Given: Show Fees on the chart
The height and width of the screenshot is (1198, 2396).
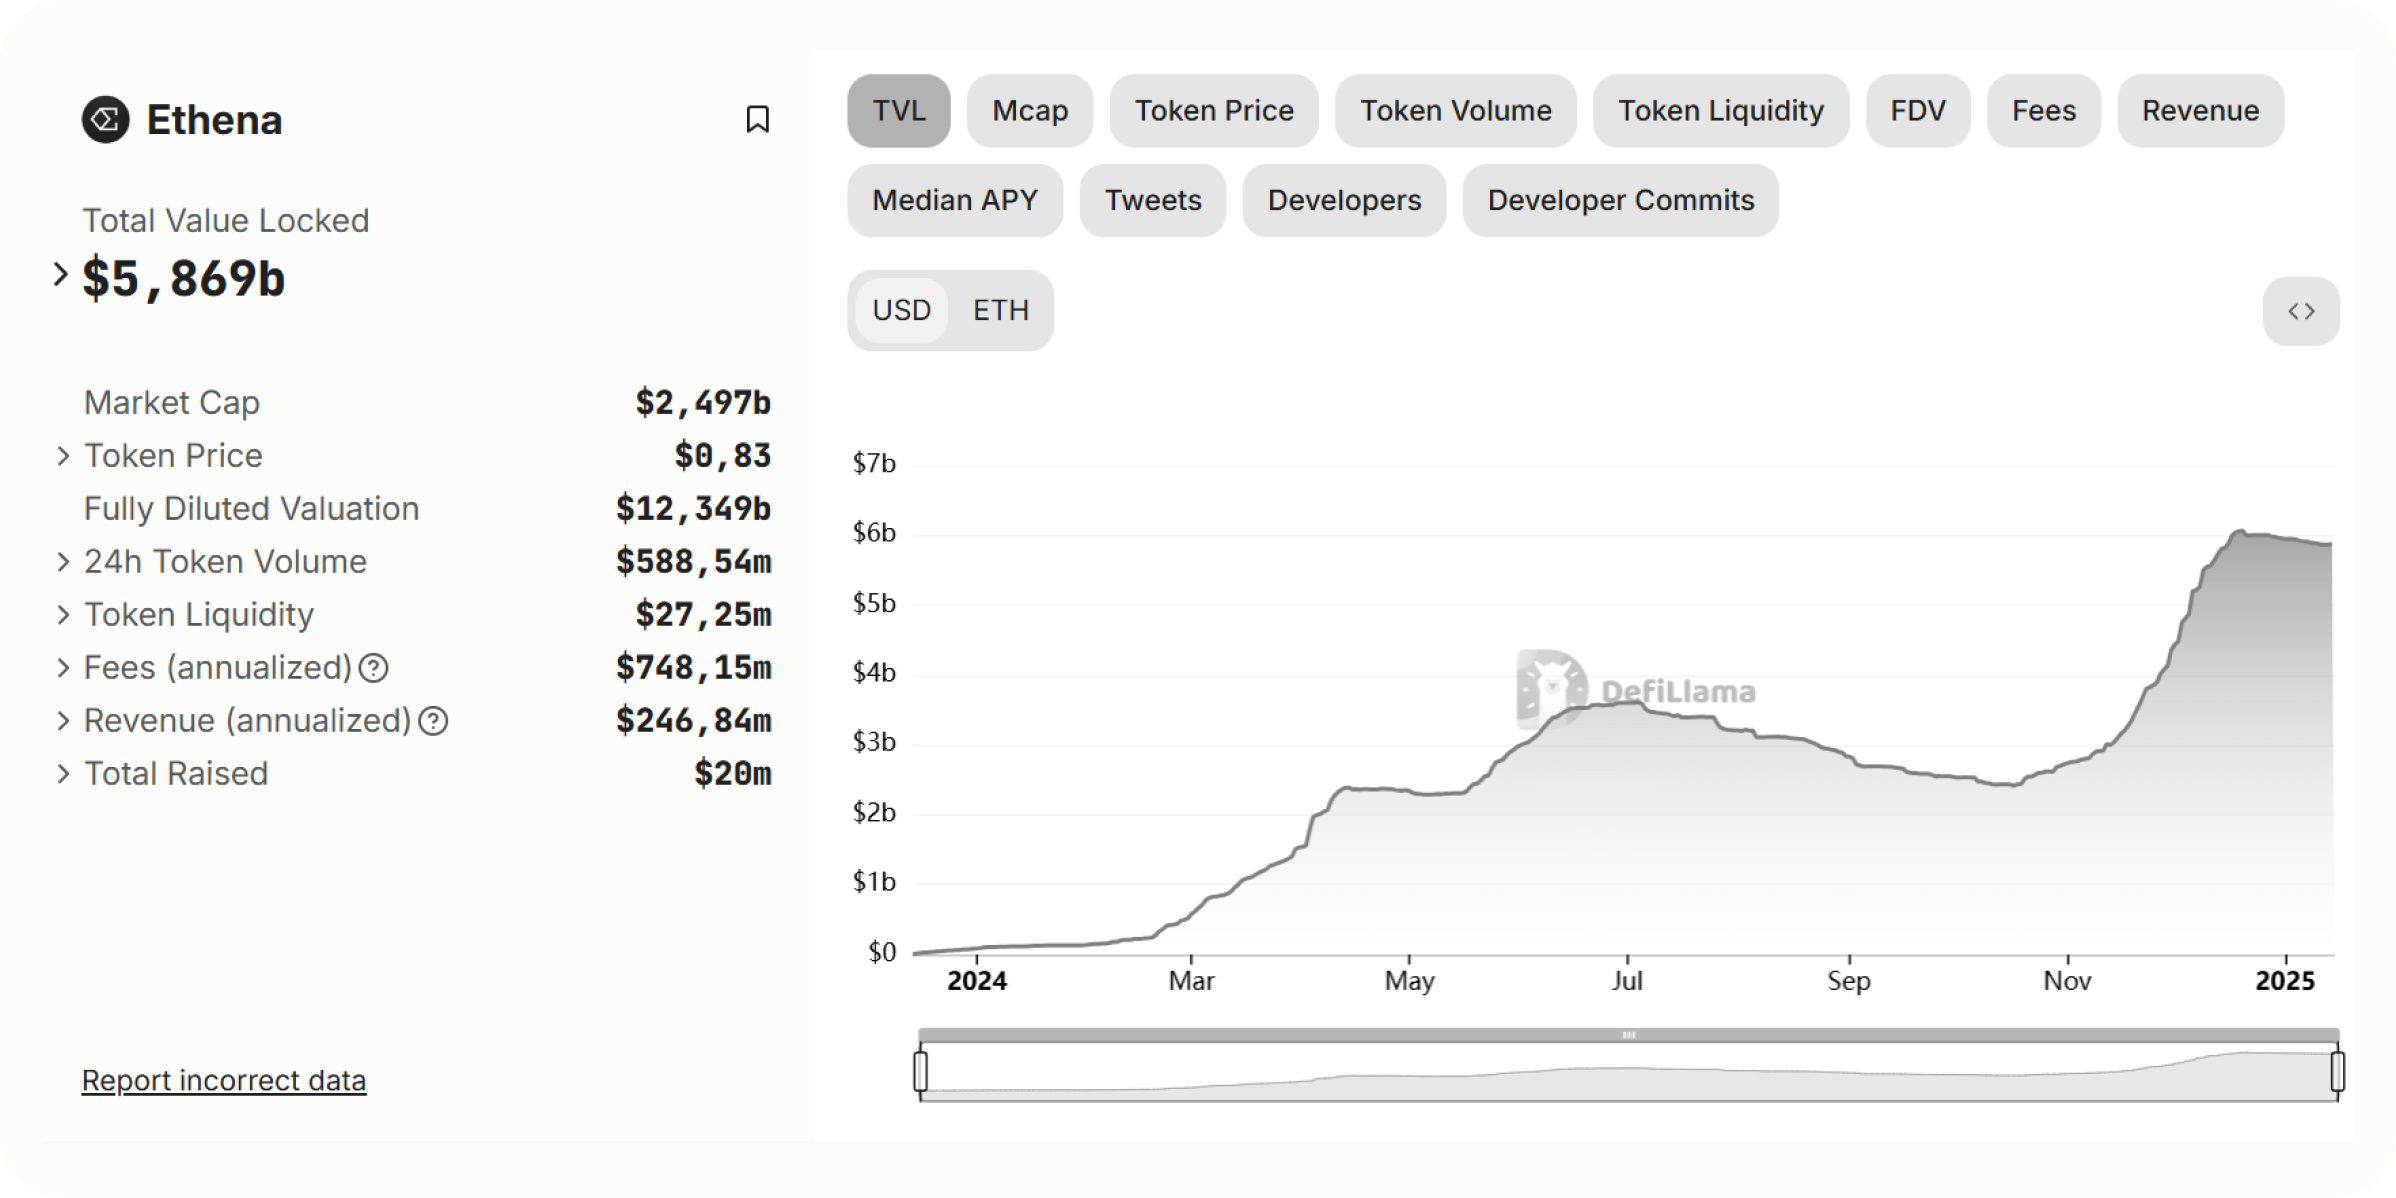Looking at the screenshot, I should point(2044,110).
